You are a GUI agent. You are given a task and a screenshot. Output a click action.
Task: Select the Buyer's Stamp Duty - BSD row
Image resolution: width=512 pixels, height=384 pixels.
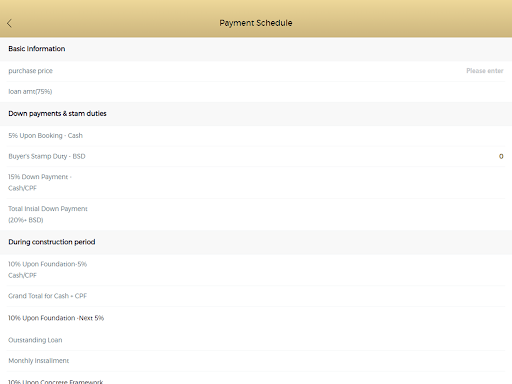[x=256, y=156]
